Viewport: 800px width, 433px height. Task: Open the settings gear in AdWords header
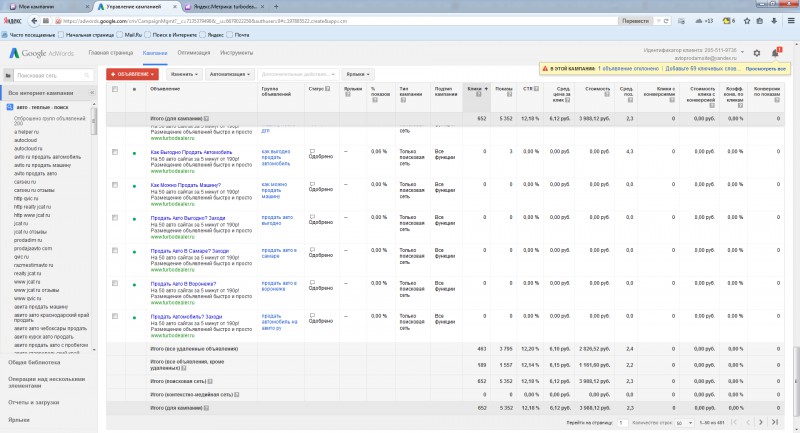click(x=757, y=53)
